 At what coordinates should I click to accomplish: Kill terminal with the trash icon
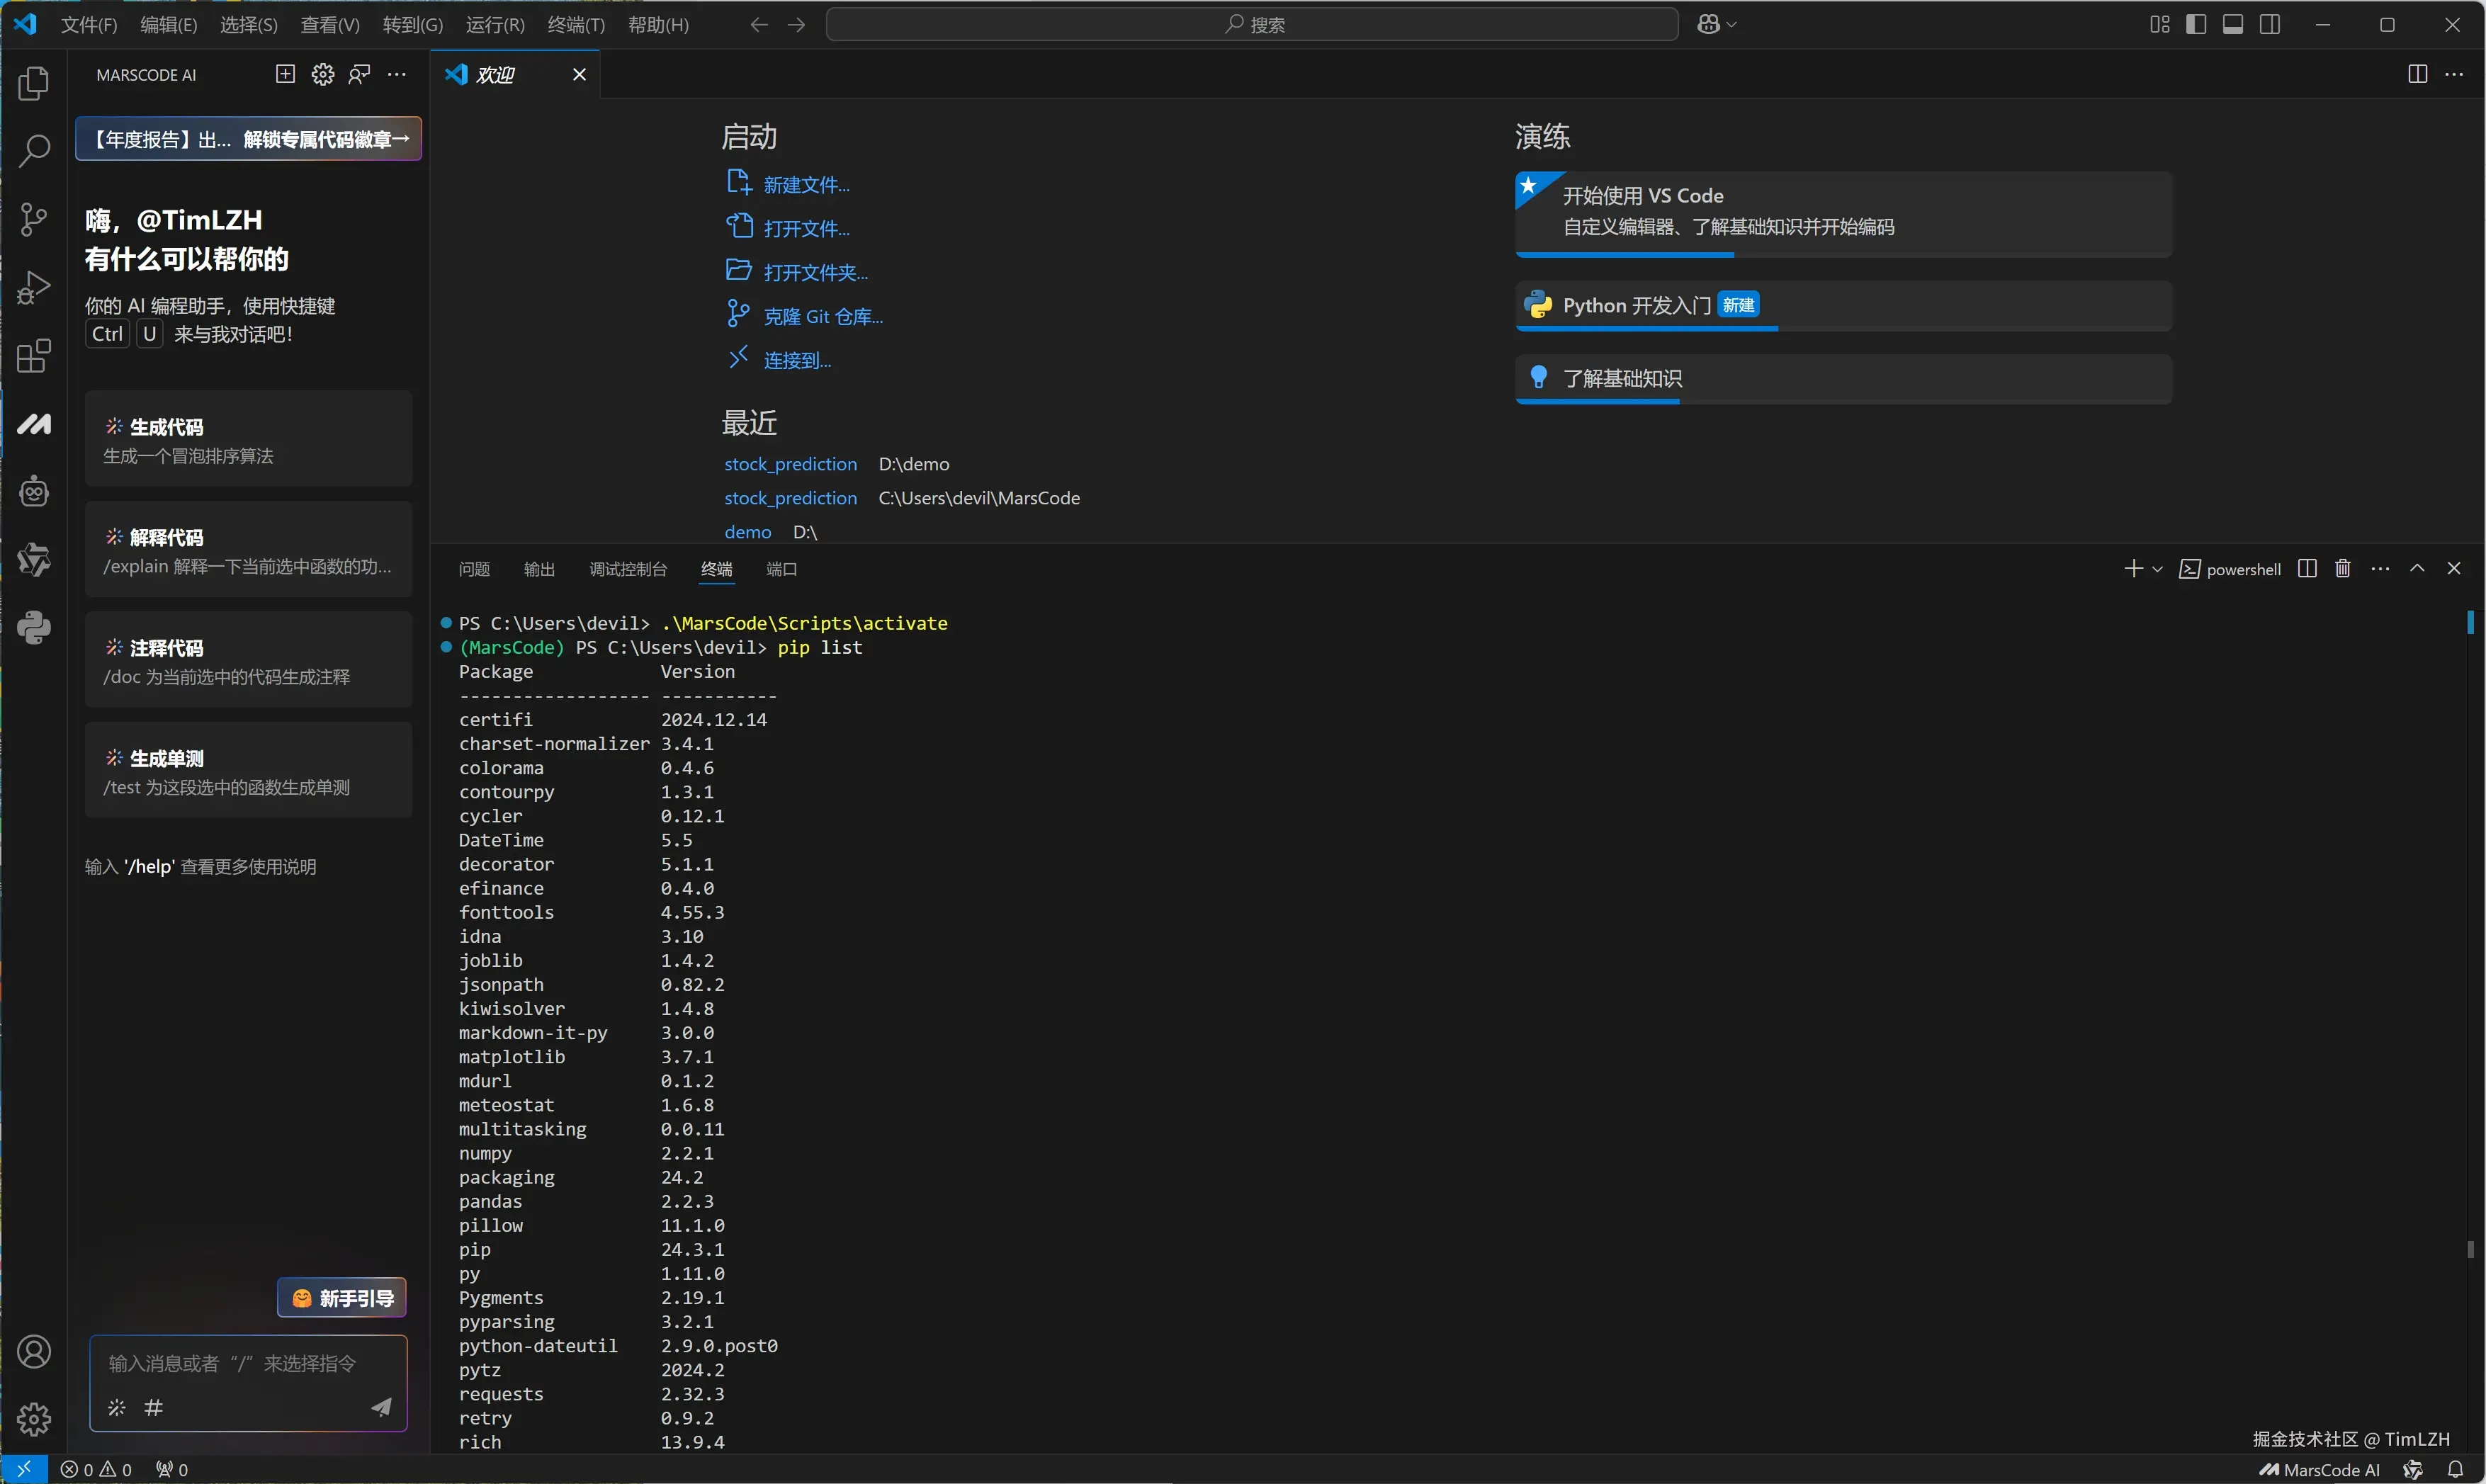[x=2342, y=569]
